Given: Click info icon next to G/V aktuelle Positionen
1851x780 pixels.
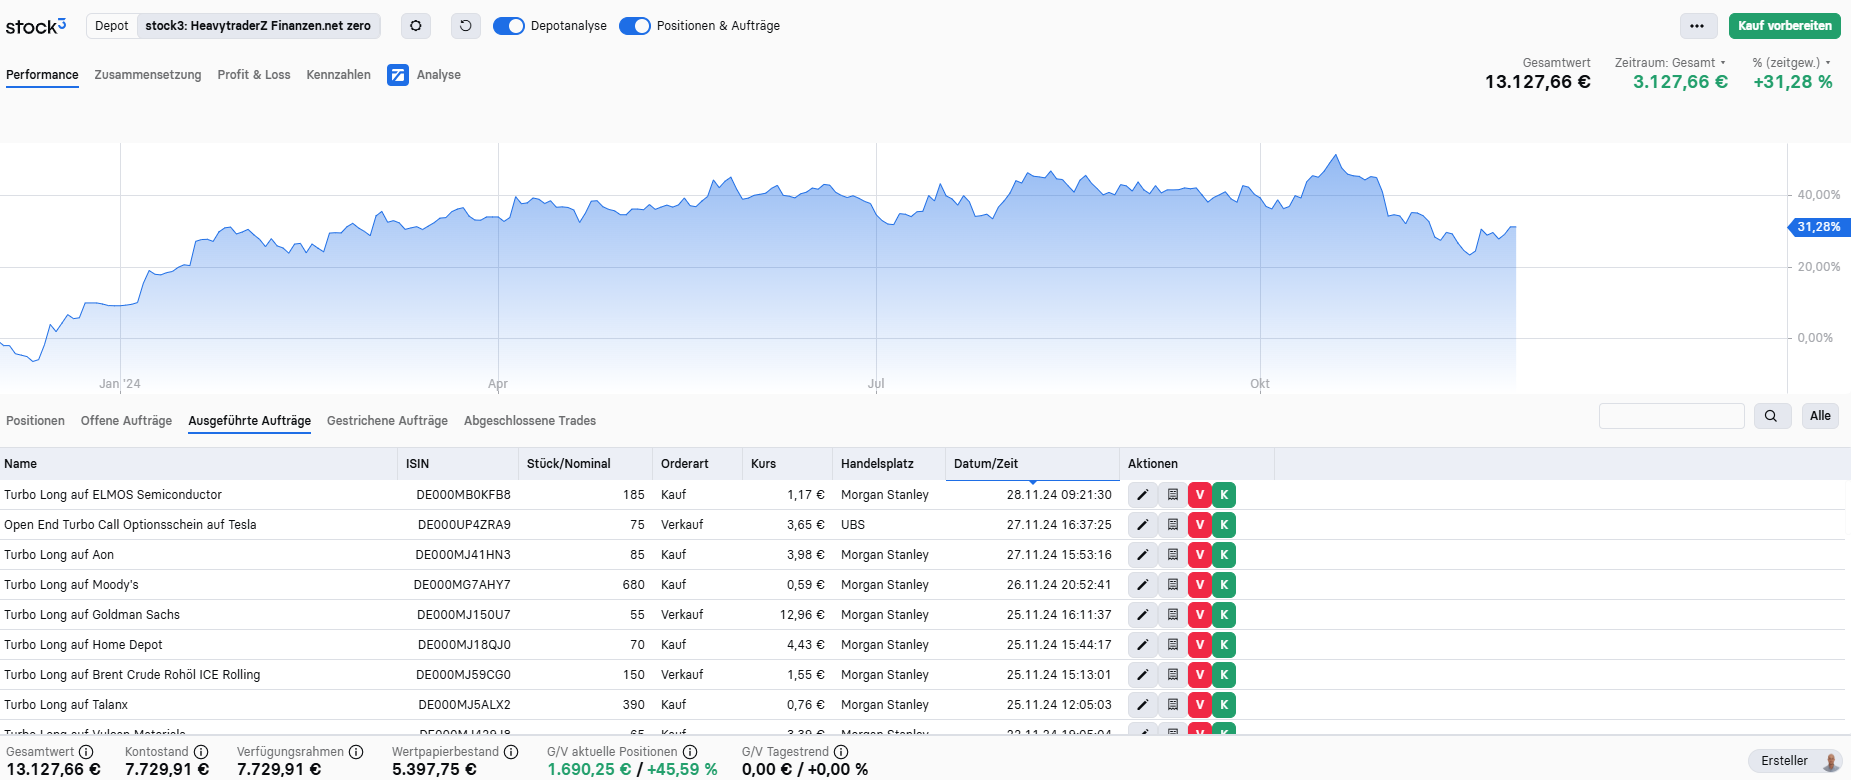Looking at the screenshot, I should (x=690, y=752).
